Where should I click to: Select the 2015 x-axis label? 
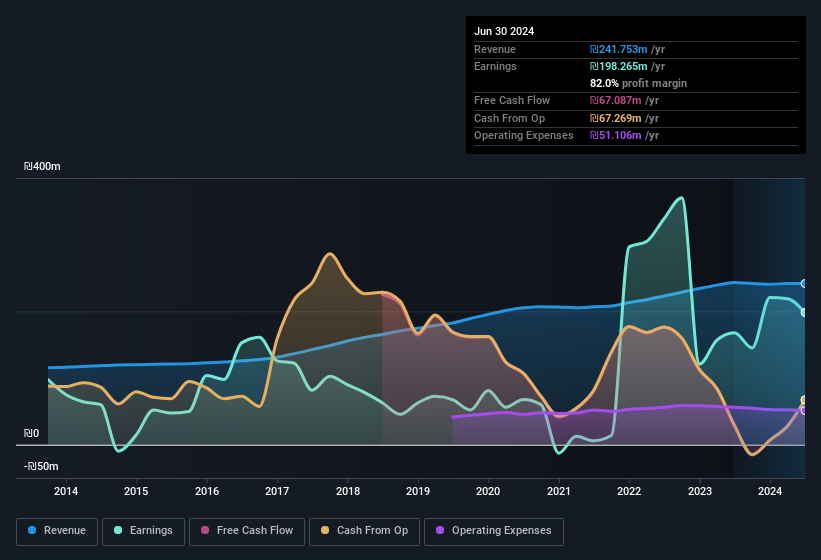(136, 491)
